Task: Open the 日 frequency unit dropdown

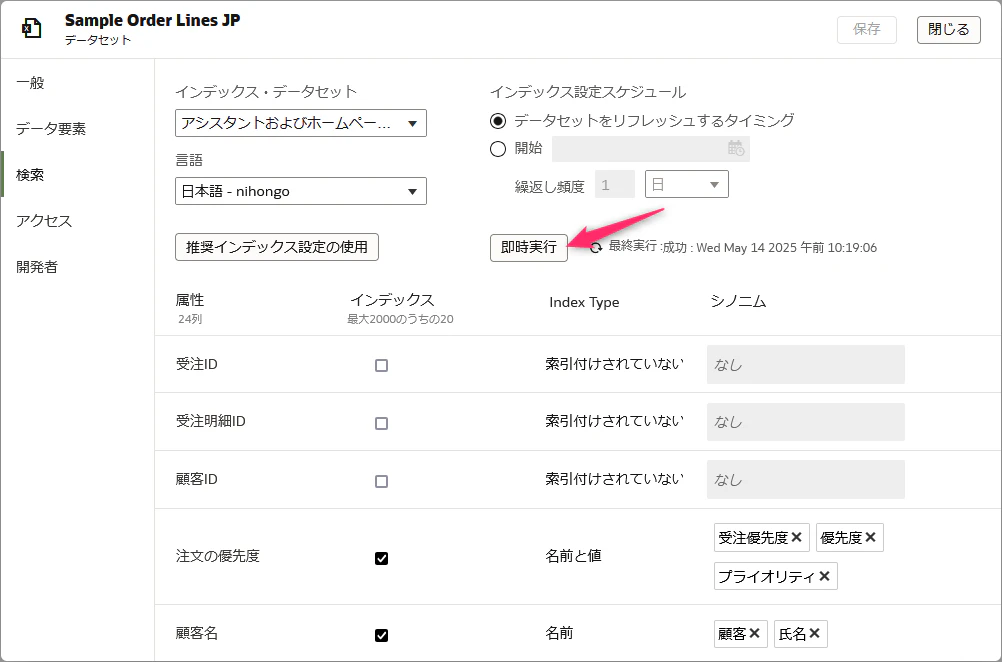Action: [x=687, y=185]
